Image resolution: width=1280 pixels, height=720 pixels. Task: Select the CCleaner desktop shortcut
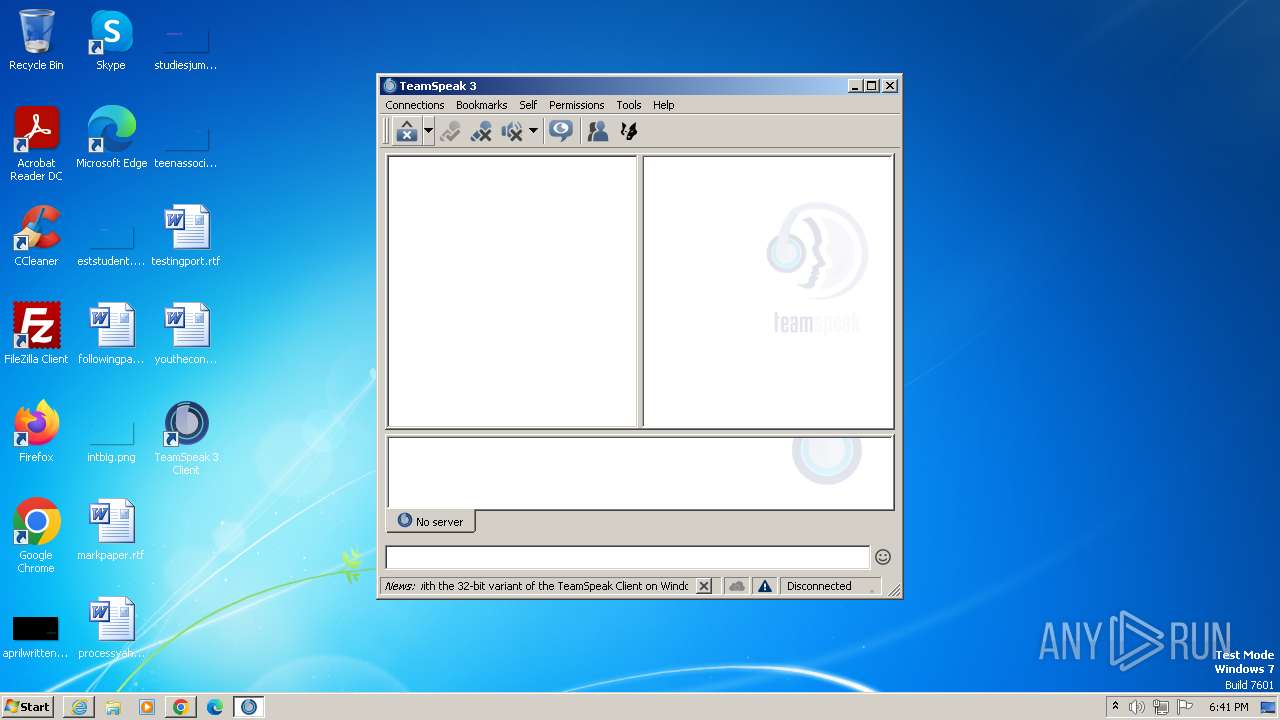(x=36, y=236)
